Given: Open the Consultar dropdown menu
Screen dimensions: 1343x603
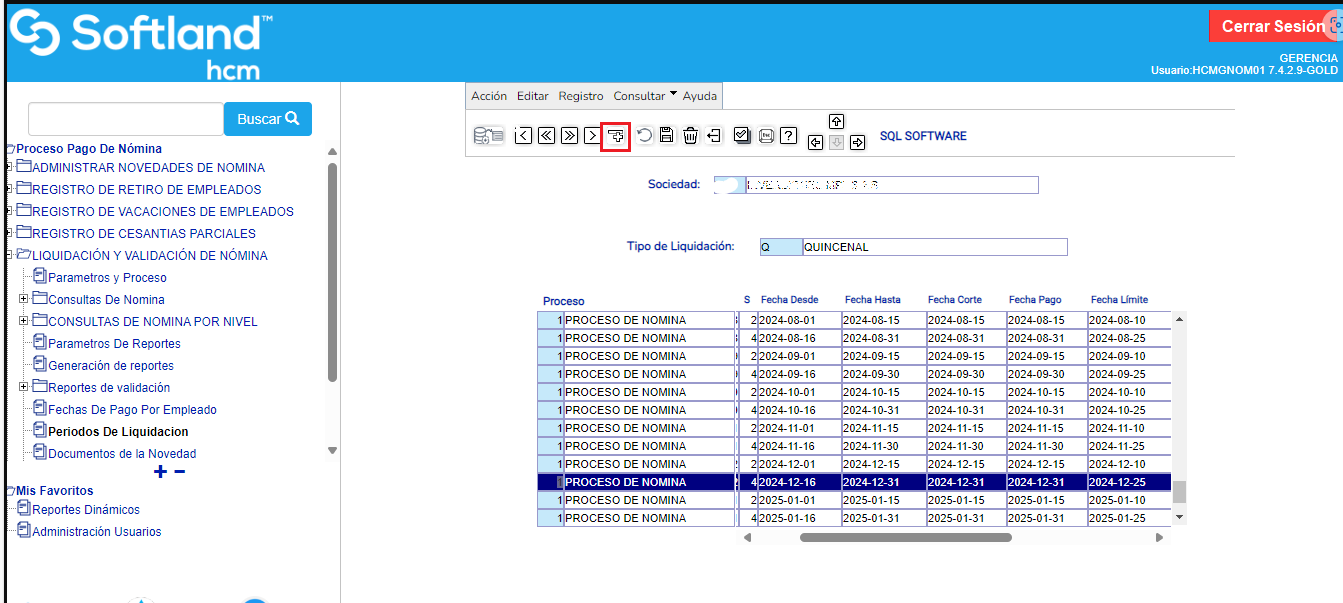Looking at the screenshot, I should click(645, 96).
